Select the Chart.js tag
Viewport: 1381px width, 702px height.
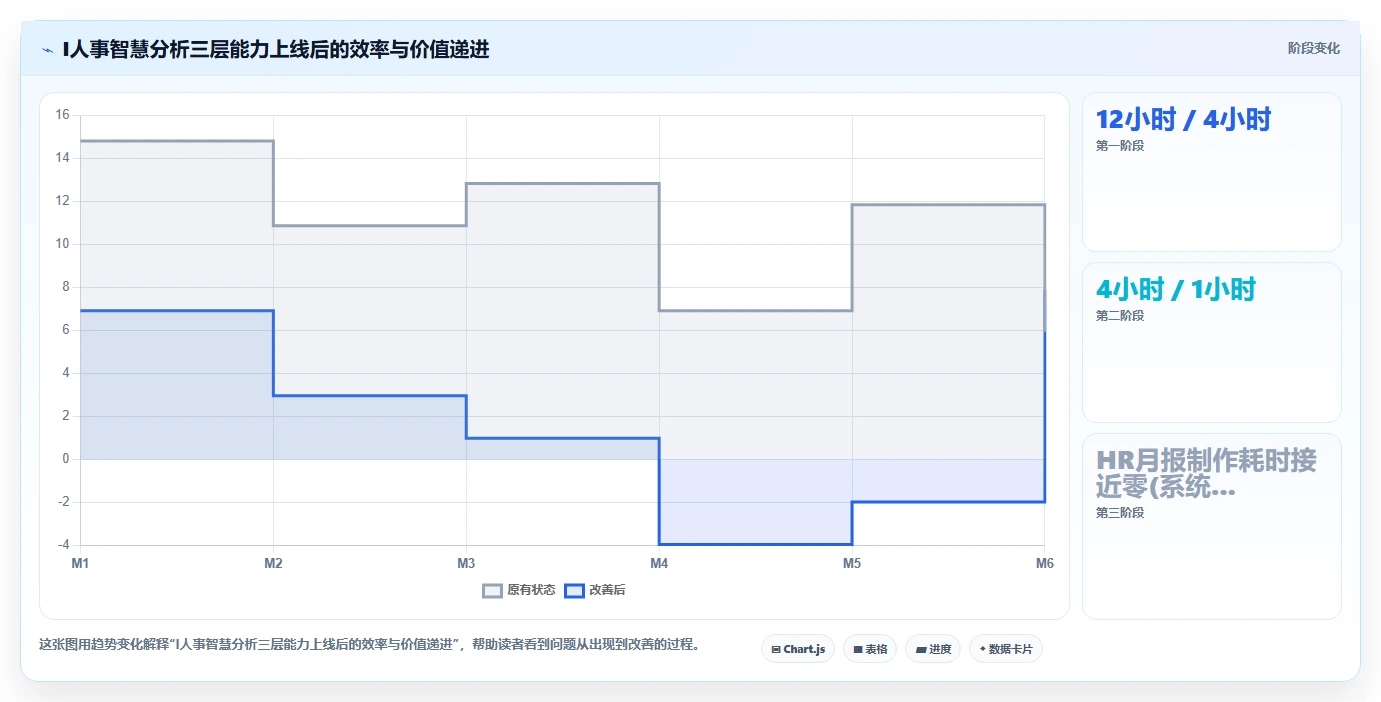(798, 649)
